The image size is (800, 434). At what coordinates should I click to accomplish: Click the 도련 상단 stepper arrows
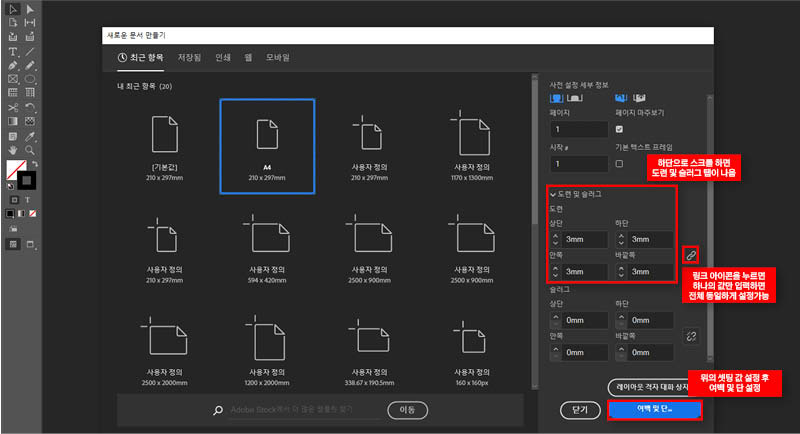pyautogui.click(x=556, y=239)
